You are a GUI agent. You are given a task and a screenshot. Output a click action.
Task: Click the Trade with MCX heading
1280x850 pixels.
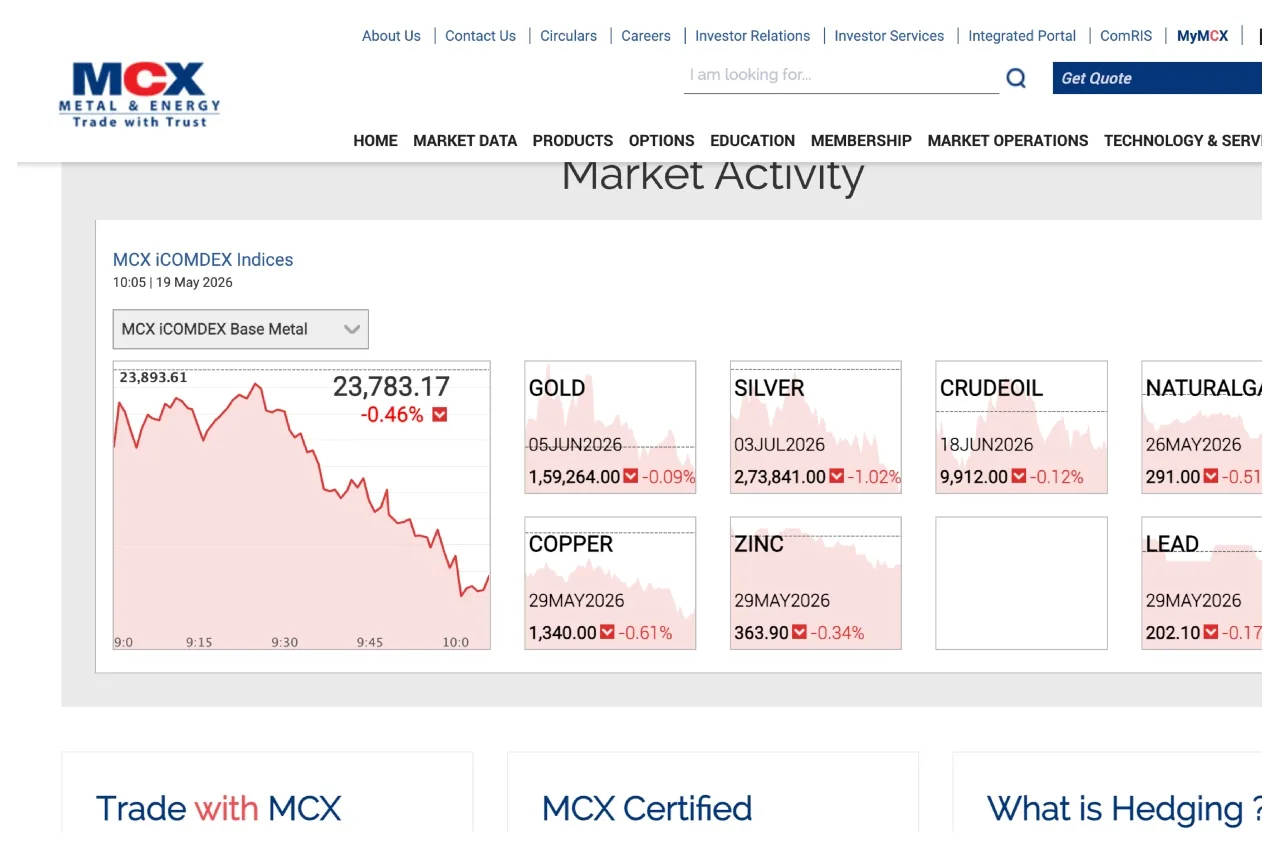[219, 808]
